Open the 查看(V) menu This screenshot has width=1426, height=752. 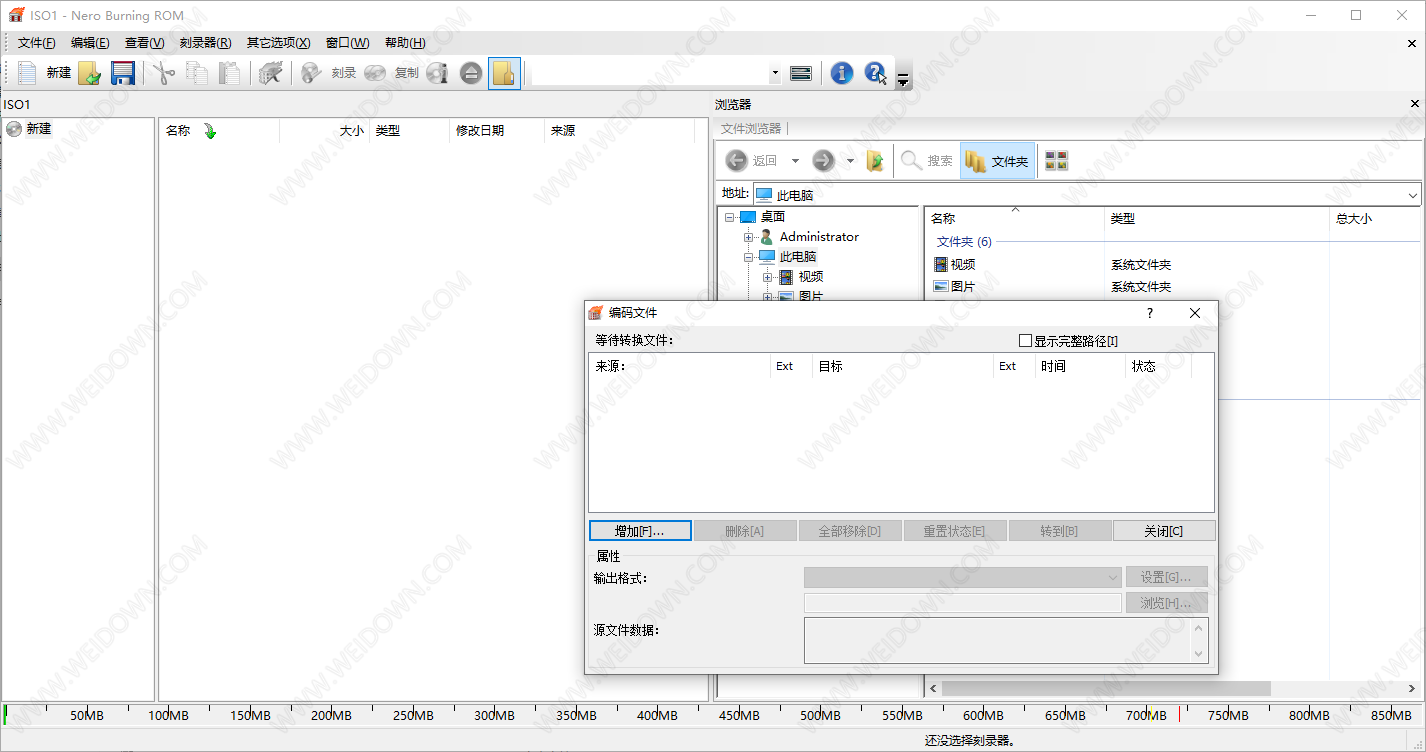144,43
